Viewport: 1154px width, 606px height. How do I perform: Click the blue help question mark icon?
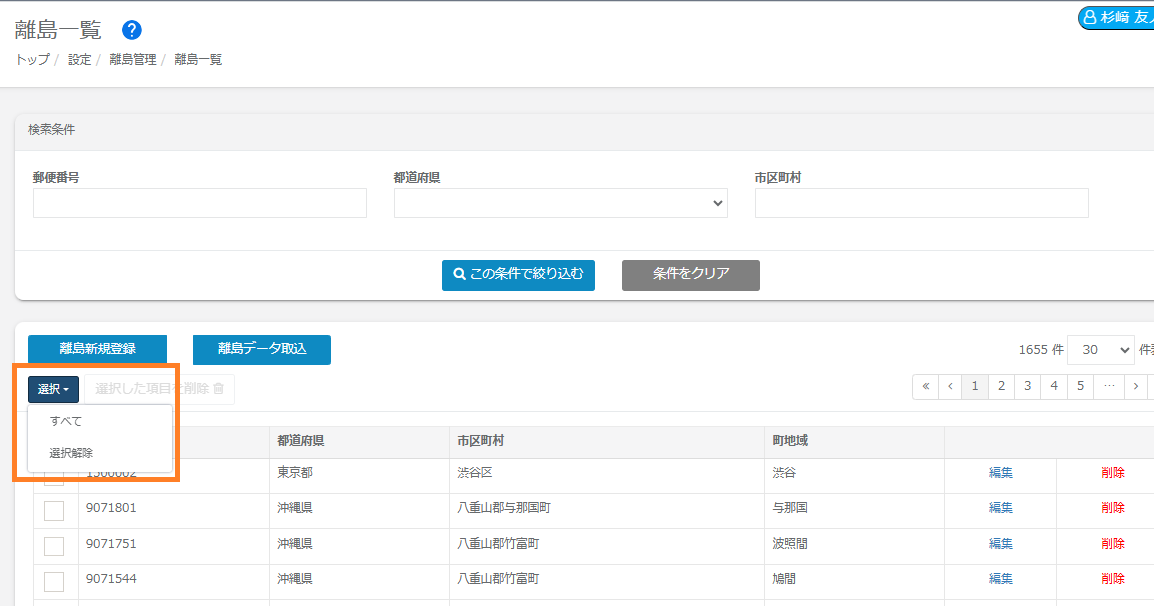pos(132,30)
